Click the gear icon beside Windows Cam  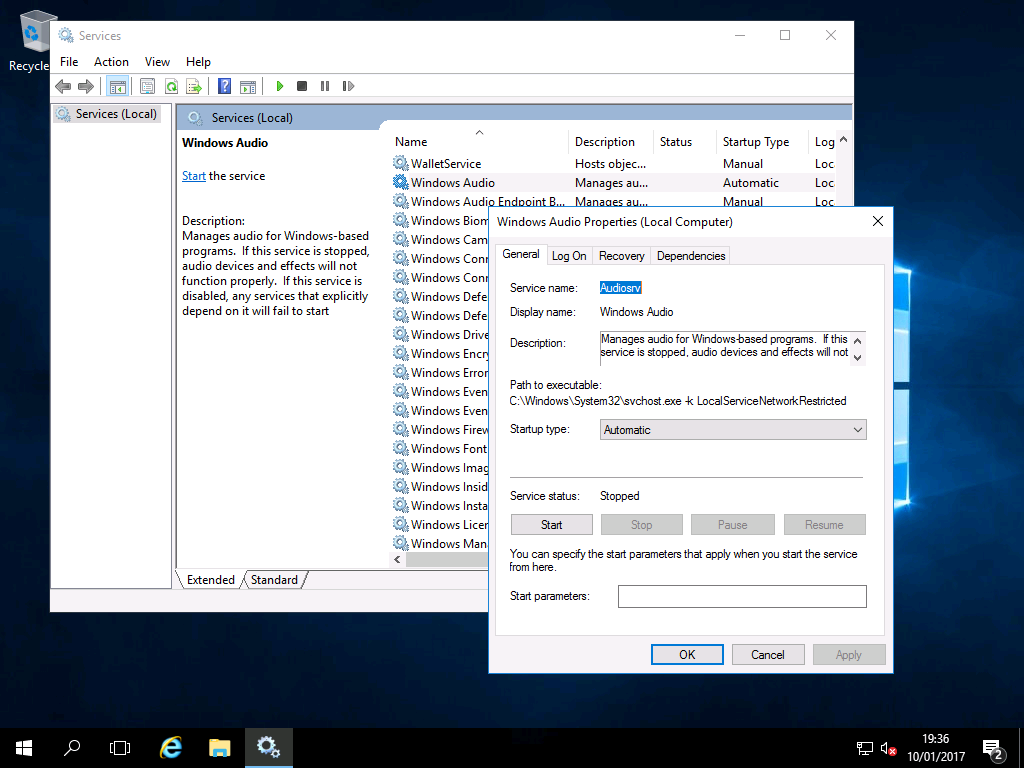click(x=400, y=239)
